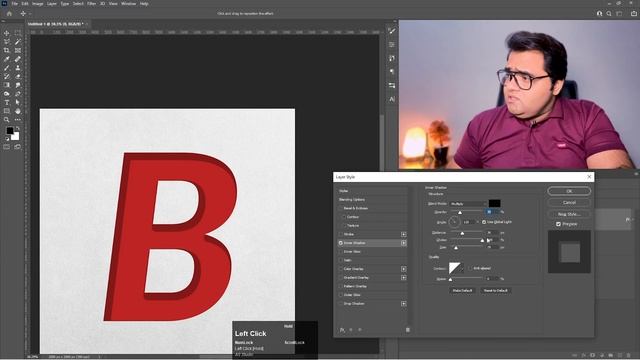Toggle the Use Global Light checkbox

pyautogui.click(x=484, y=222)
